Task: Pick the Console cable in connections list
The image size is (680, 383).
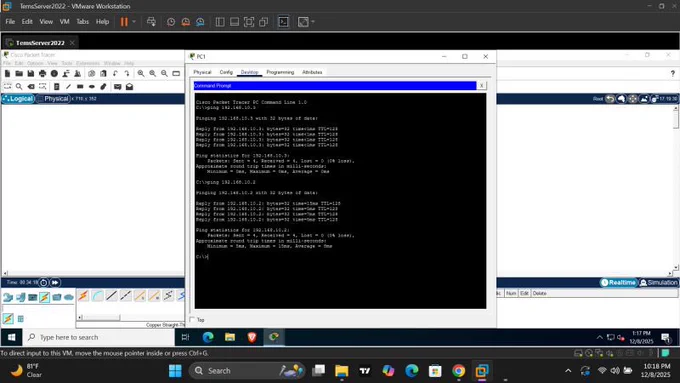Action: tap(98, 296)
